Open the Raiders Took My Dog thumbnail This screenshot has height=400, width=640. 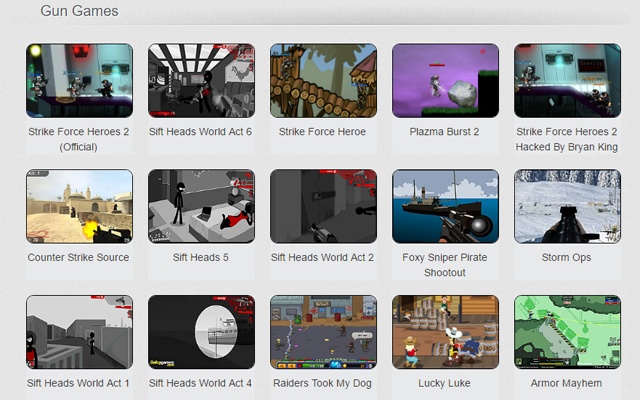click(323, 332)
